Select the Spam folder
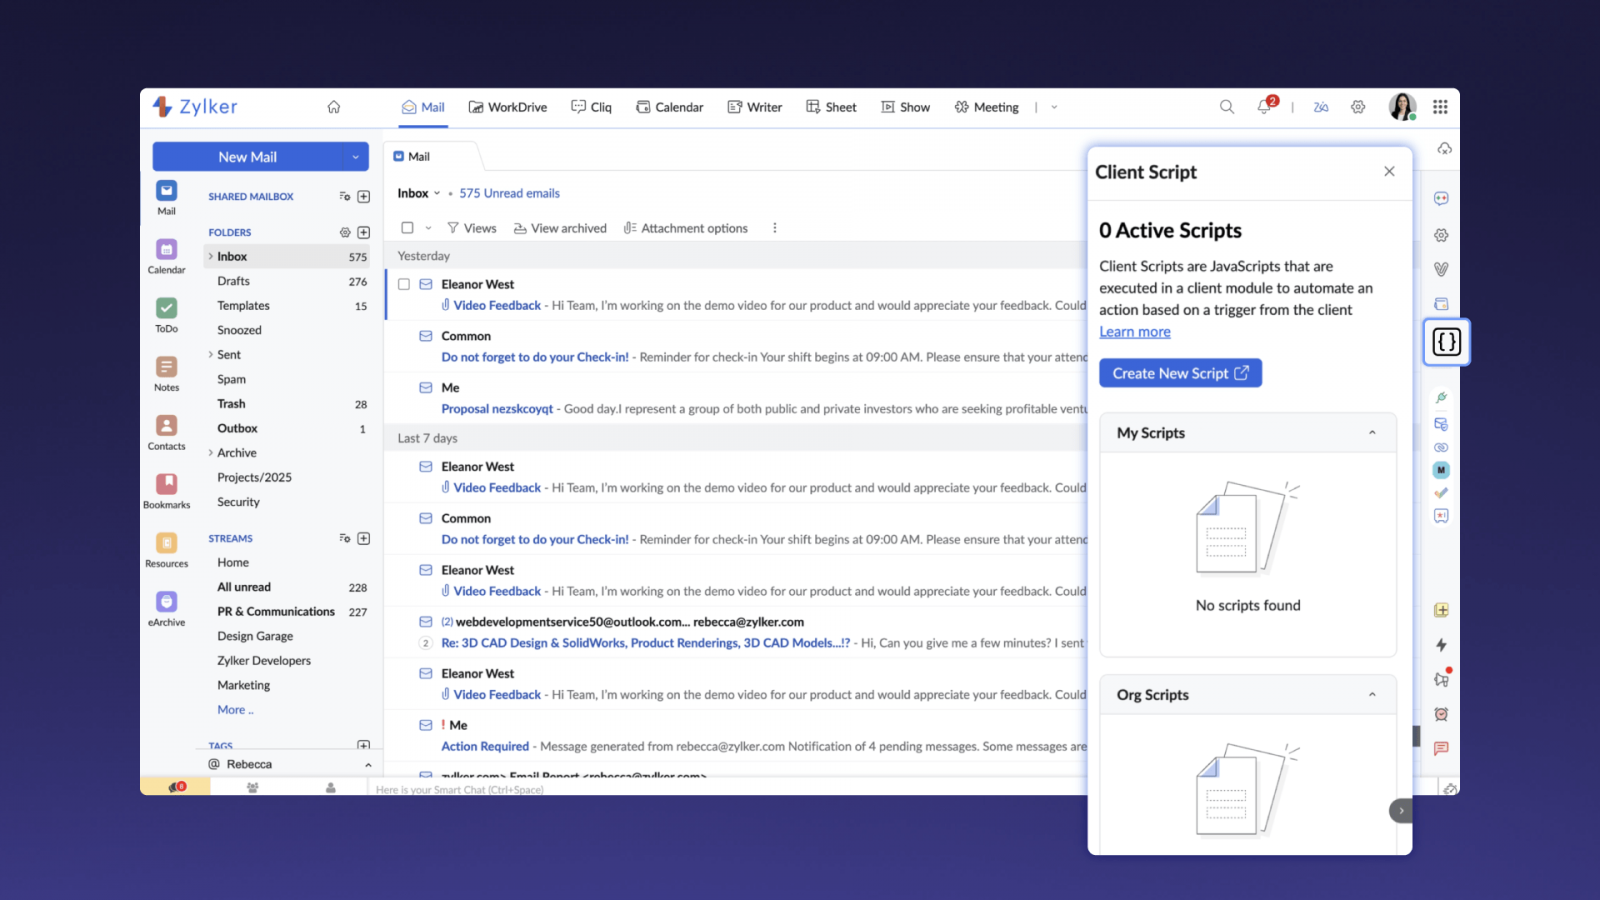 click(x=288, y=379)
